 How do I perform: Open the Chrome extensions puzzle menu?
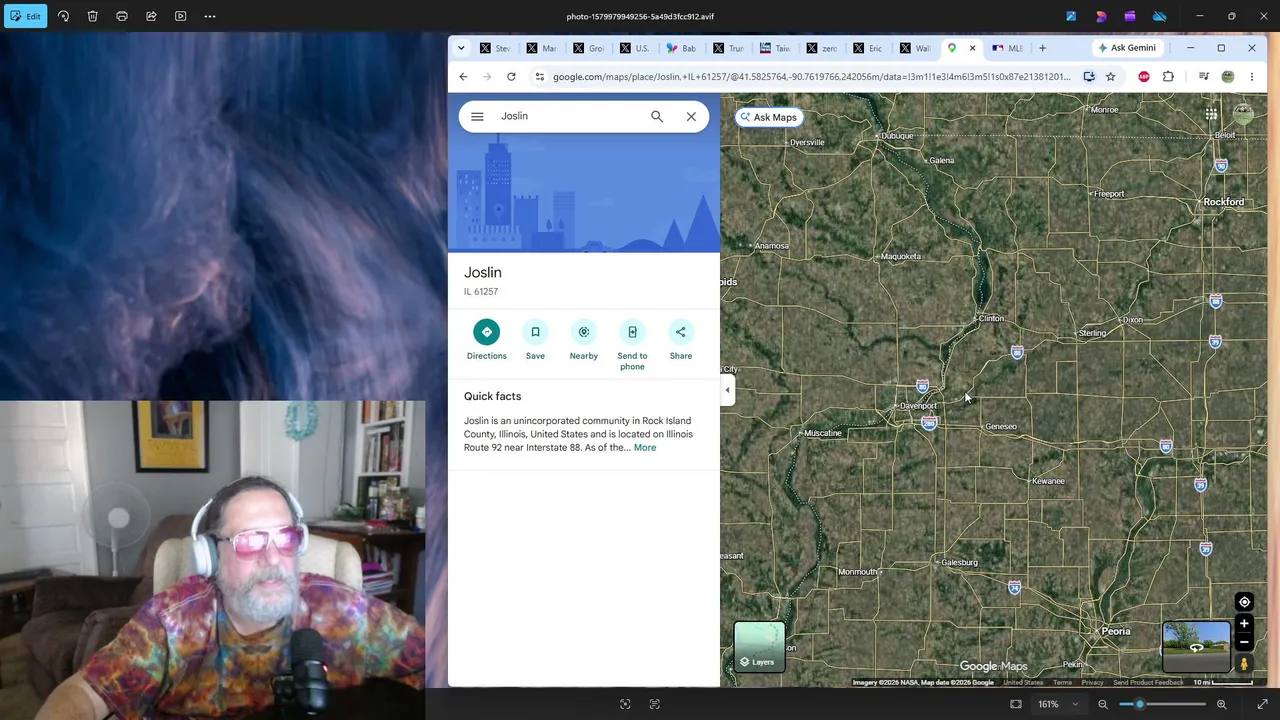click(x=1168, y=77)
